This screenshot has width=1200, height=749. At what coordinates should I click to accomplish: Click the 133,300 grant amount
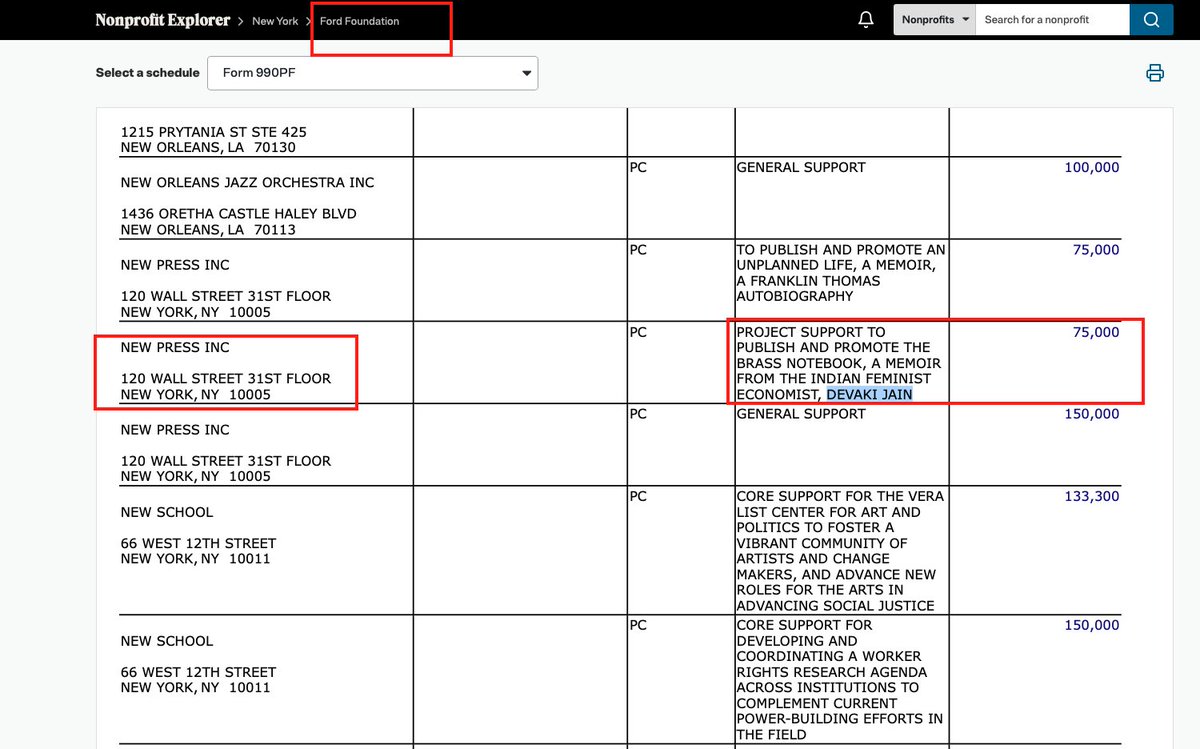(x=1092, y=497)
